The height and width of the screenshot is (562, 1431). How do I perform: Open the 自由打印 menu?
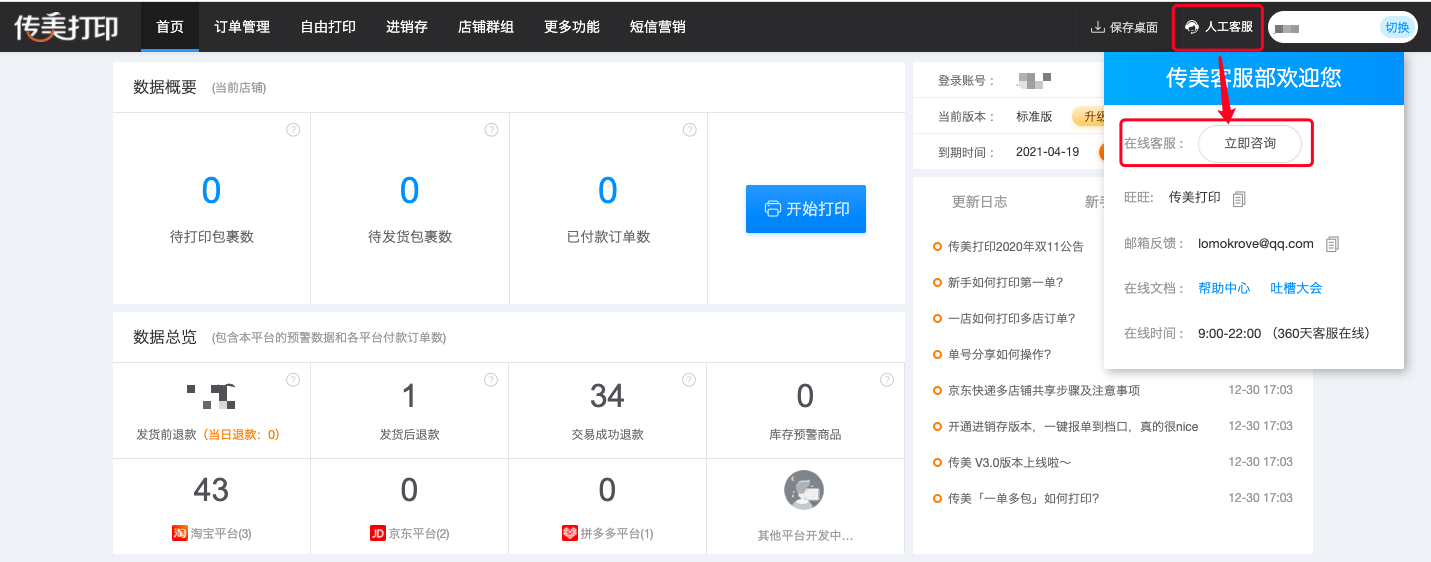click(328, 27)
